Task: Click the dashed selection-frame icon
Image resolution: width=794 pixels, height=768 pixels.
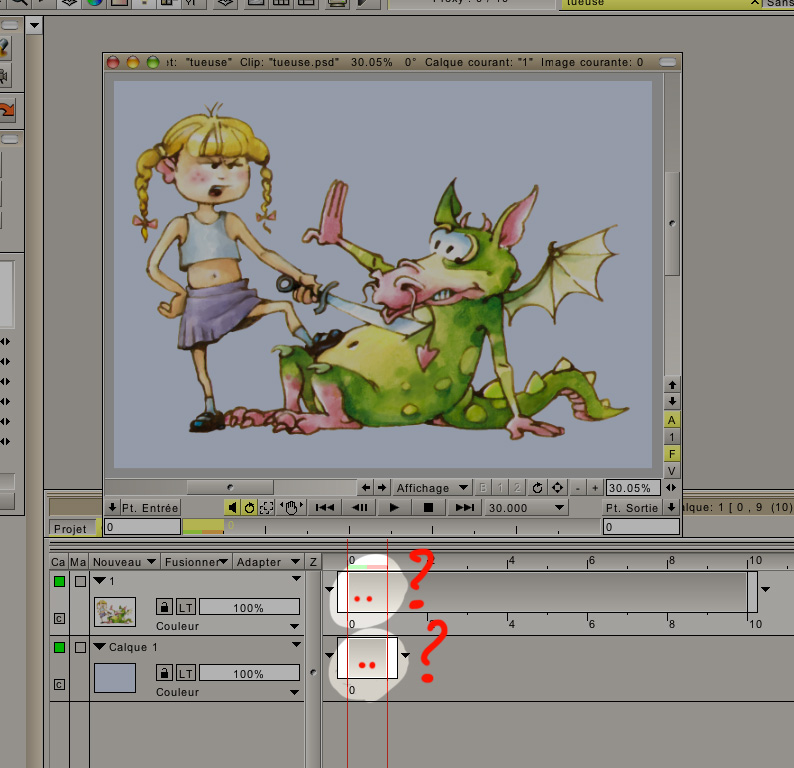Action: (266, 507)
